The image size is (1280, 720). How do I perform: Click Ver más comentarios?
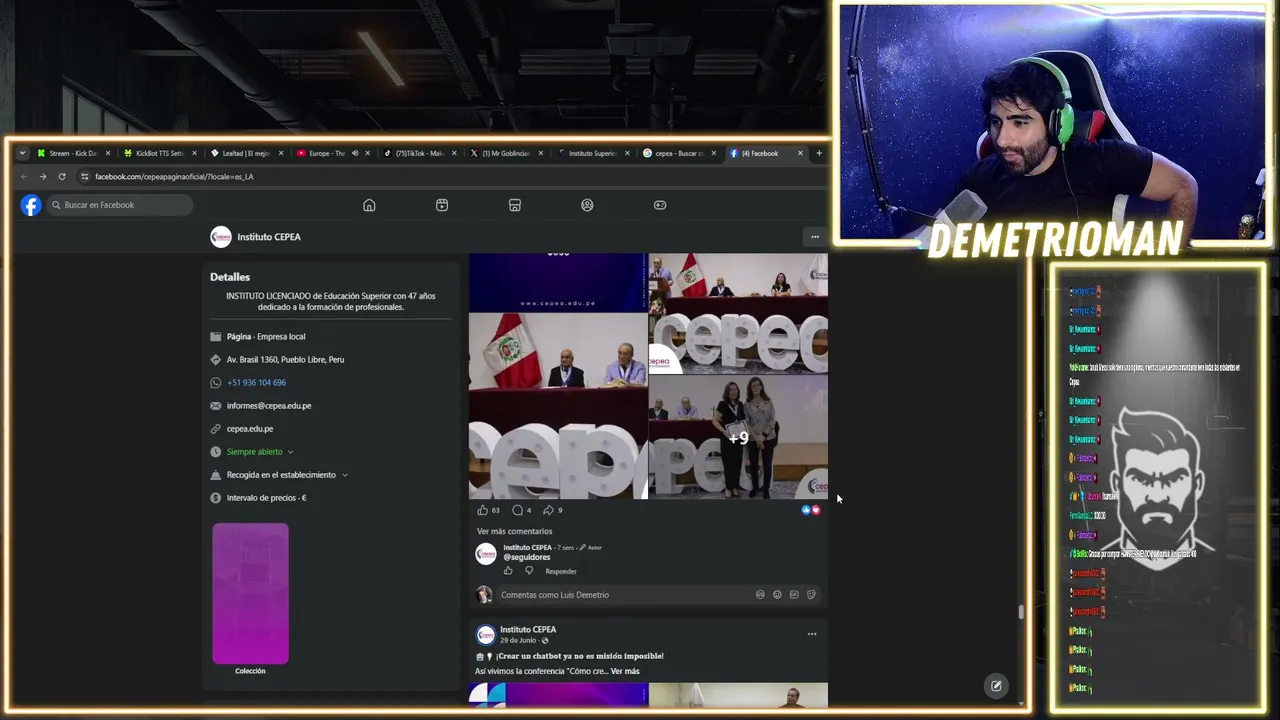pyautogui.click(x=514, y=532)
